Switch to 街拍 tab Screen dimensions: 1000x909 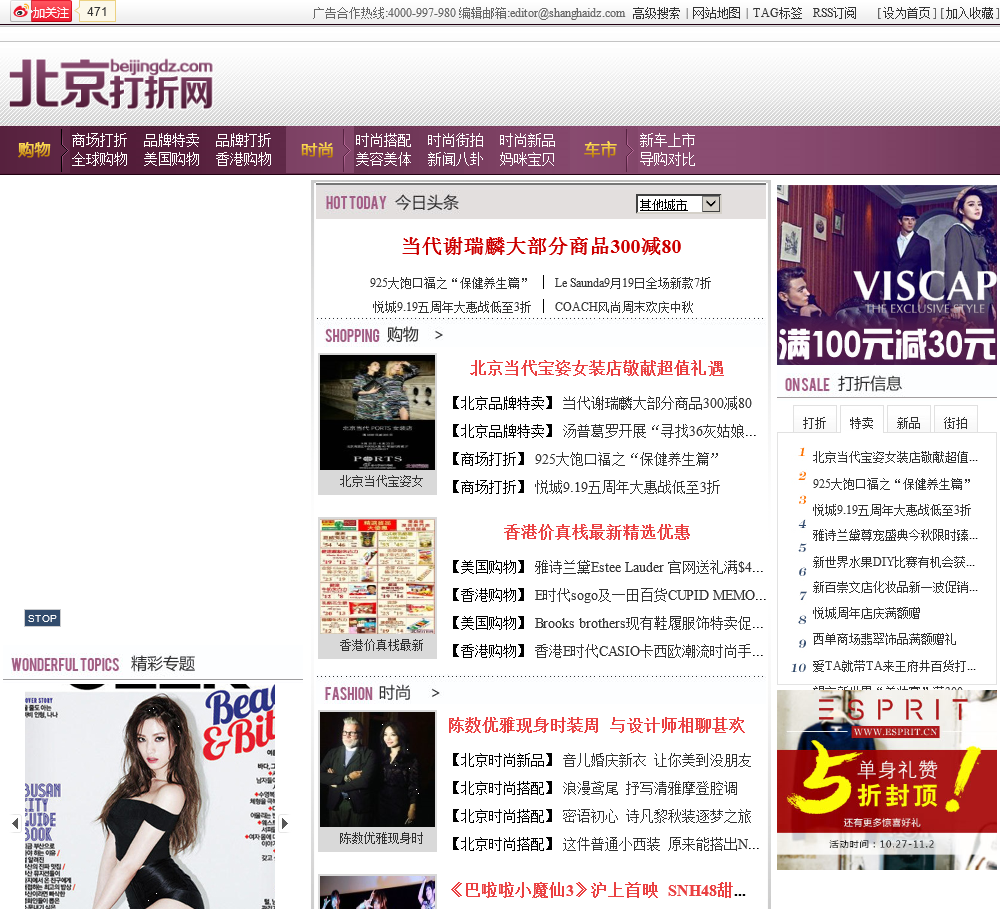tap(955, 422)
